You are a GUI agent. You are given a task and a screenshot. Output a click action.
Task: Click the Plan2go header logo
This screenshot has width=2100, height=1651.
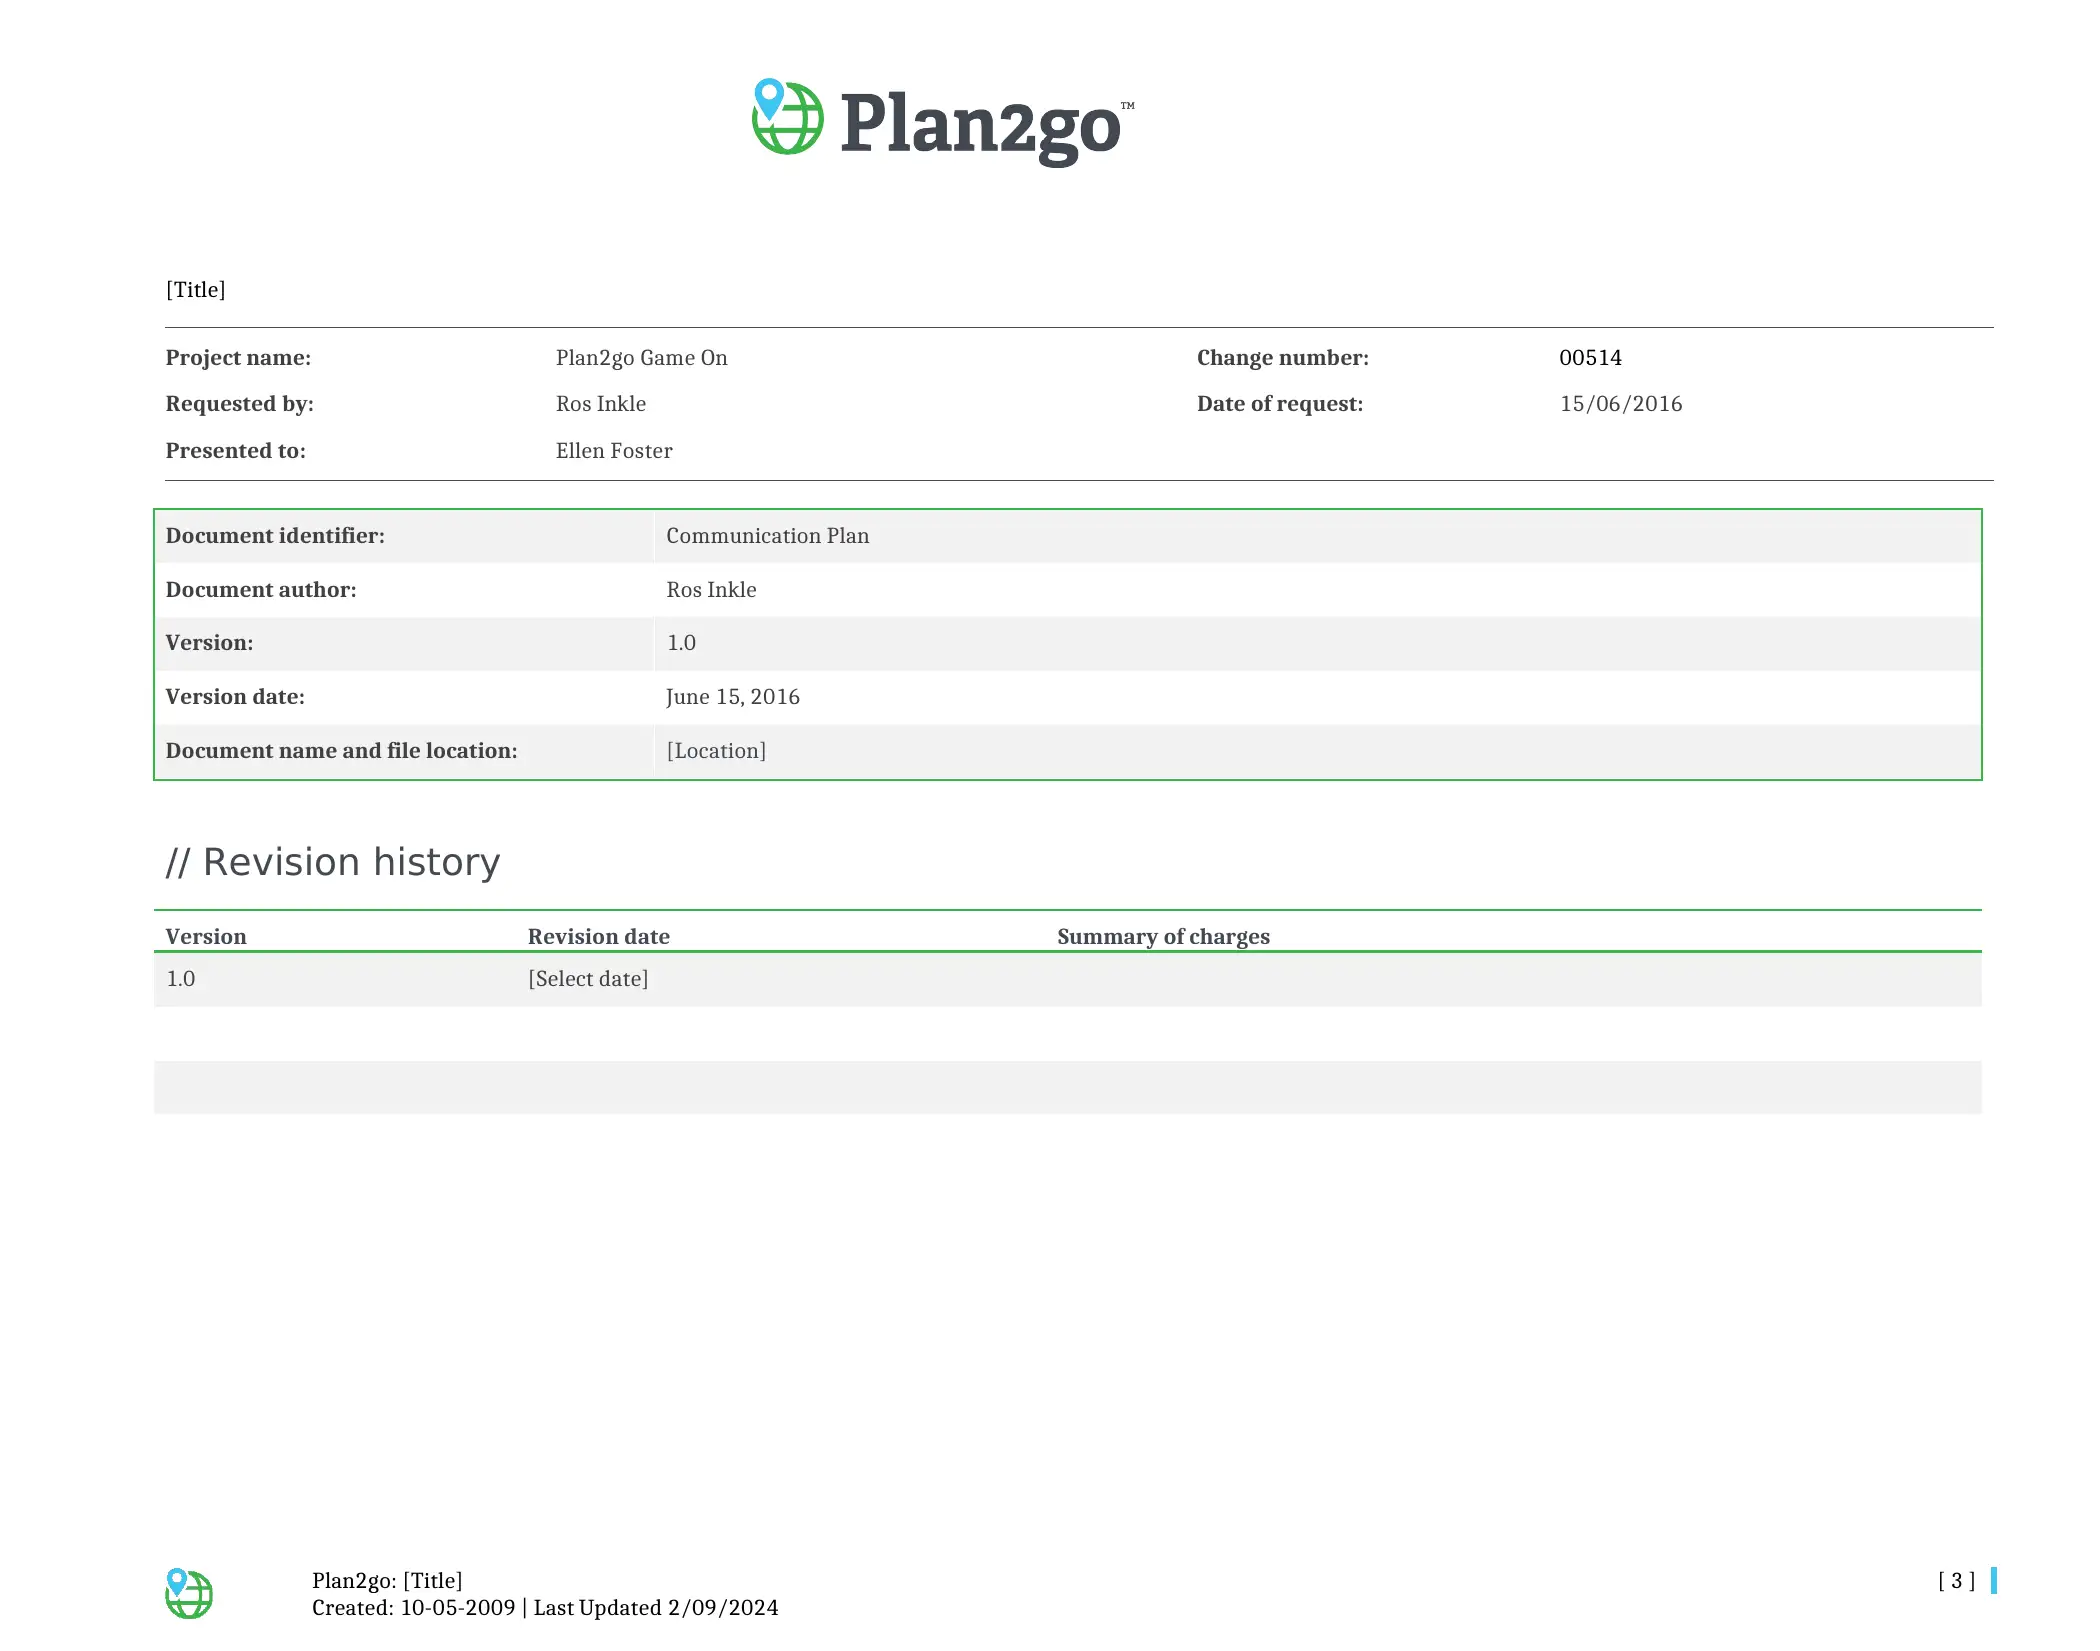click(943, 122)
